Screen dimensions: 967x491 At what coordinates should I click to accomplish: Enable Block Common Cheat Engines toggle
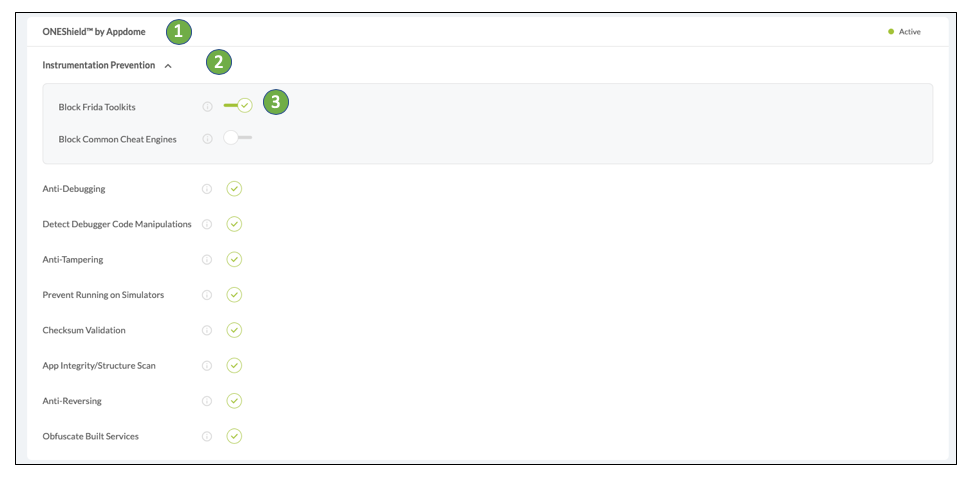(x=237, y=138)
